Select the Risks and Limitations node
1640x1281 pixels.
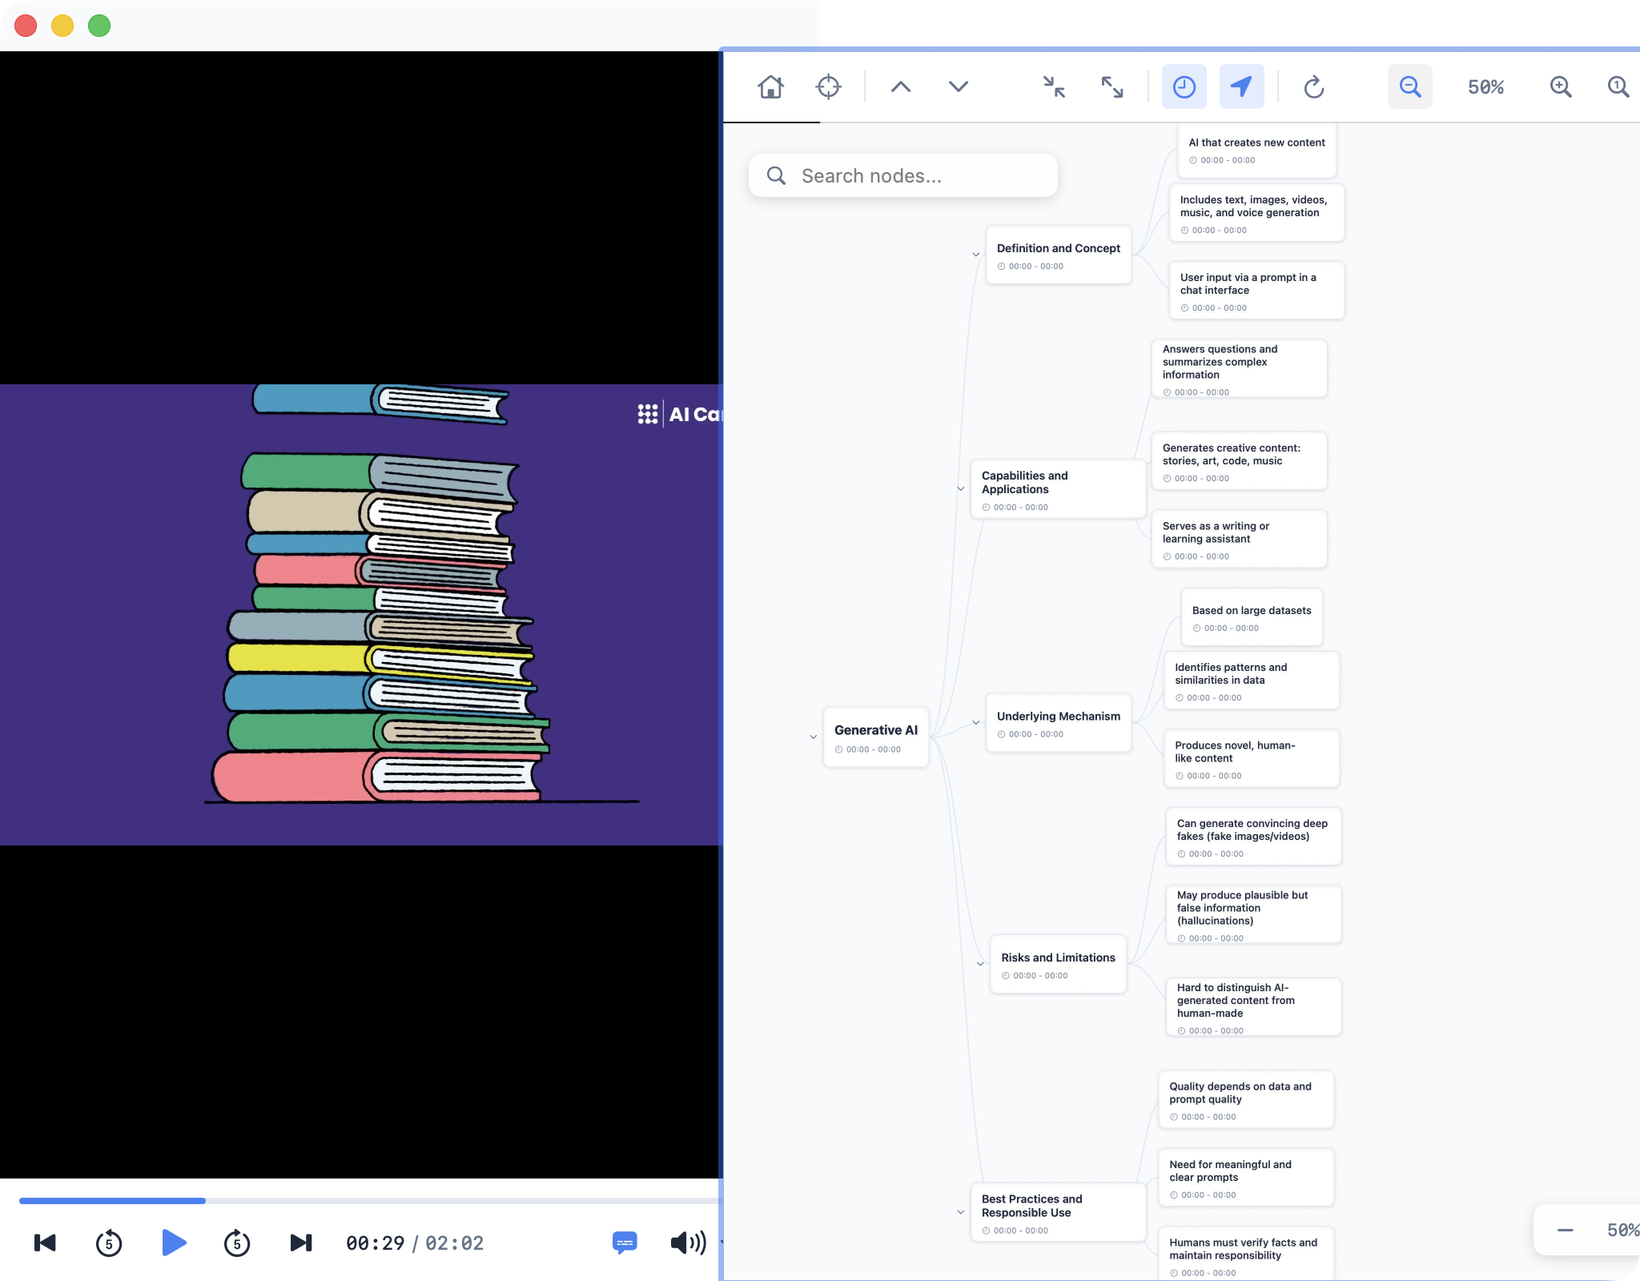click(1058, 965)
